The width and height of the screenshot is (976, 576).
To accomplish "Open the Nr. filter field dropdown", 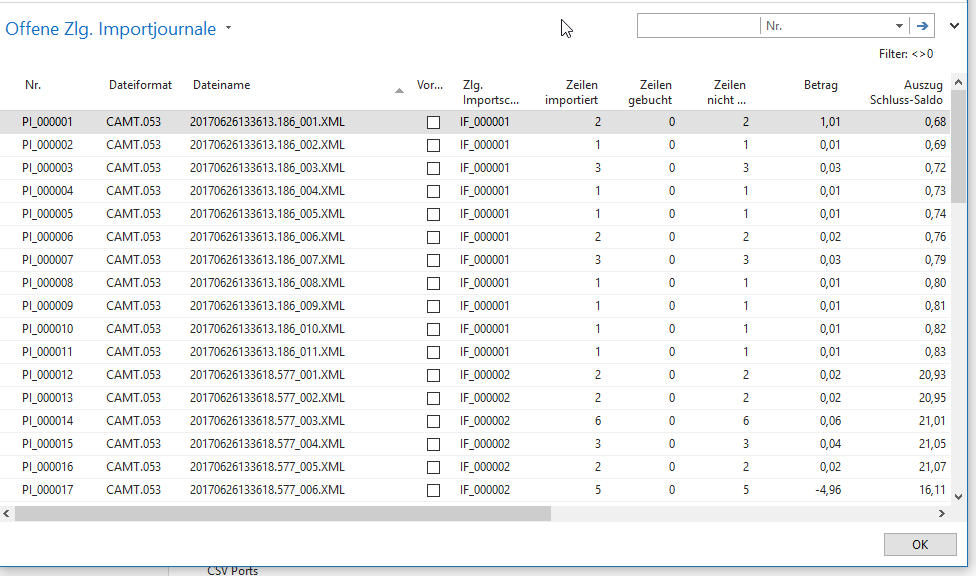I will pos(899,26).
